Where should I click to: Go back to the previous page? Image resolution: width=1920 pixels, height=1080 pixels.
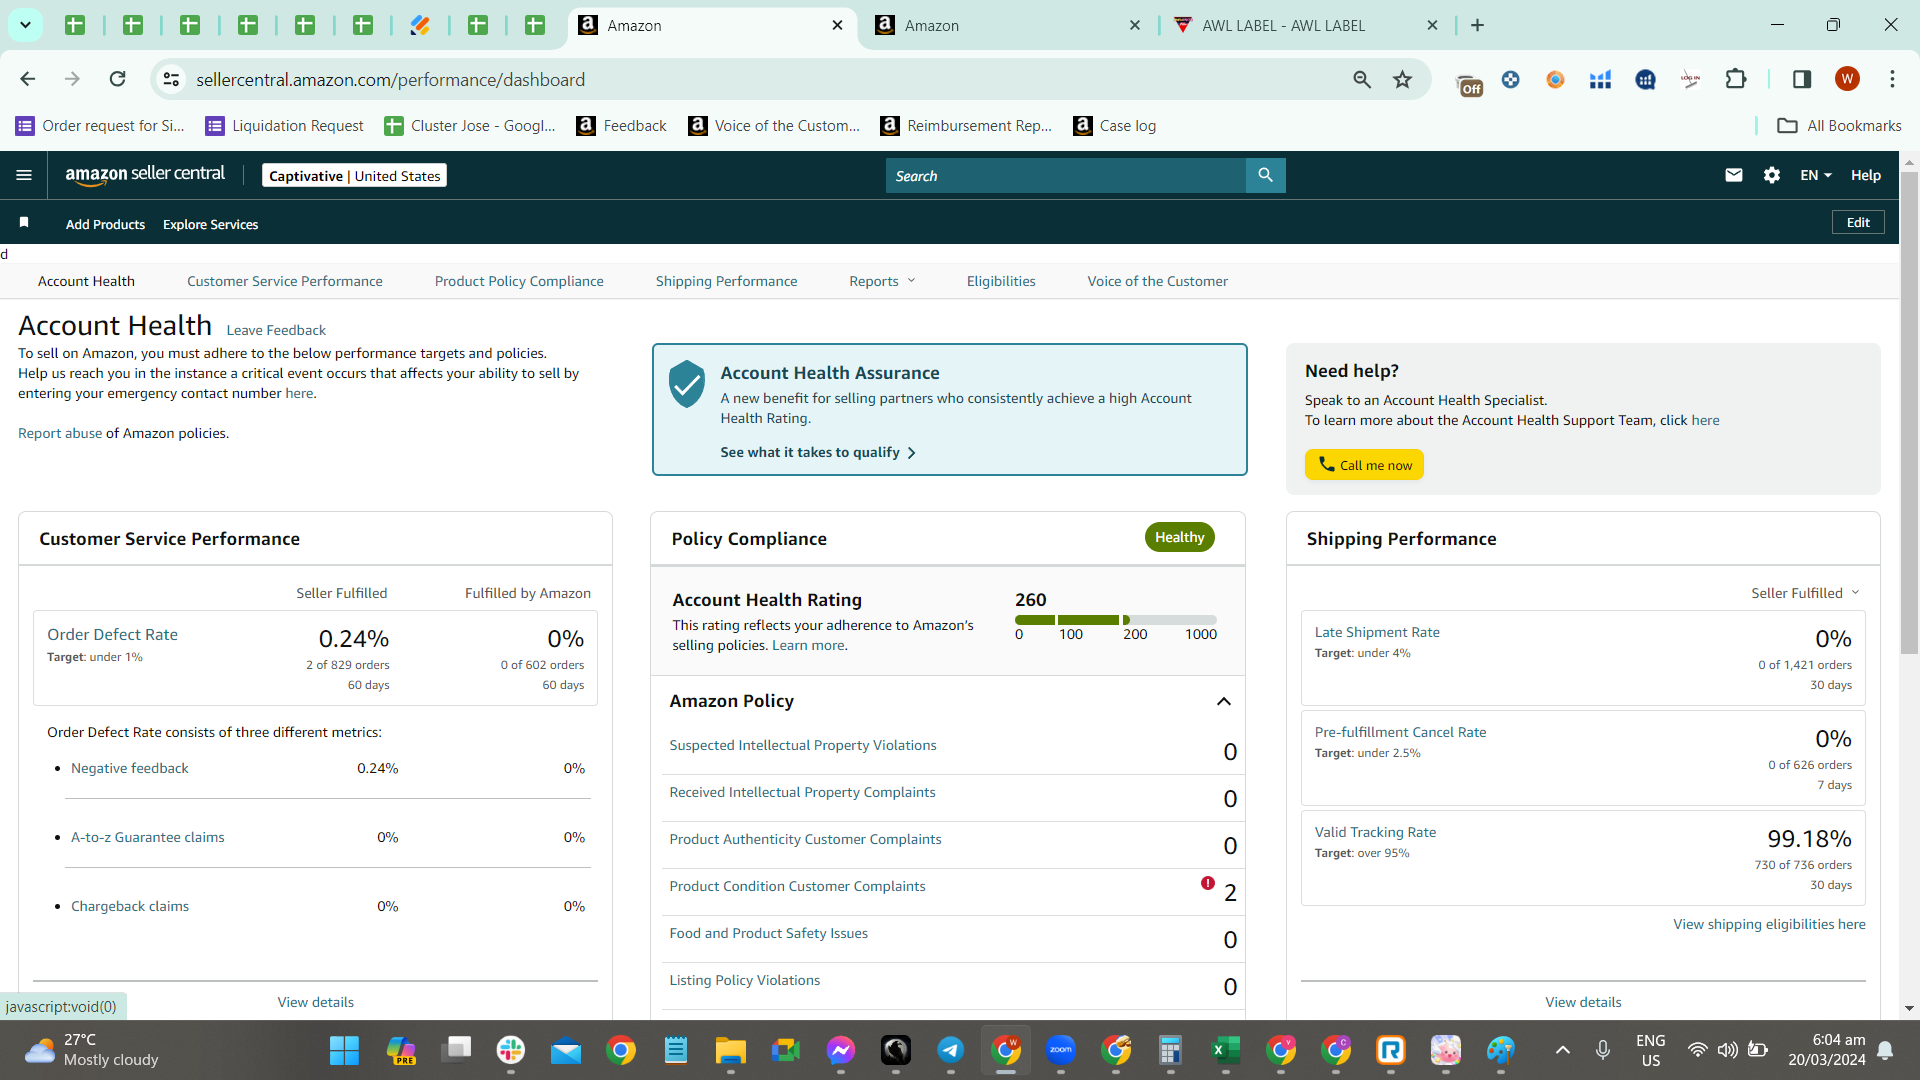click(27, 79)
